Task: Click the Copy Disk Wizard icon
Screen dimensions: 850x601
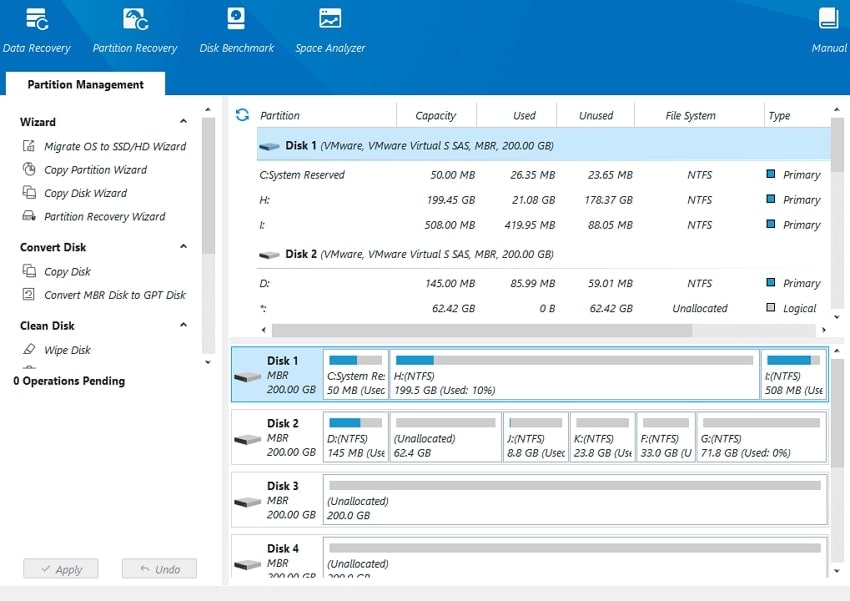Action: 29,192
